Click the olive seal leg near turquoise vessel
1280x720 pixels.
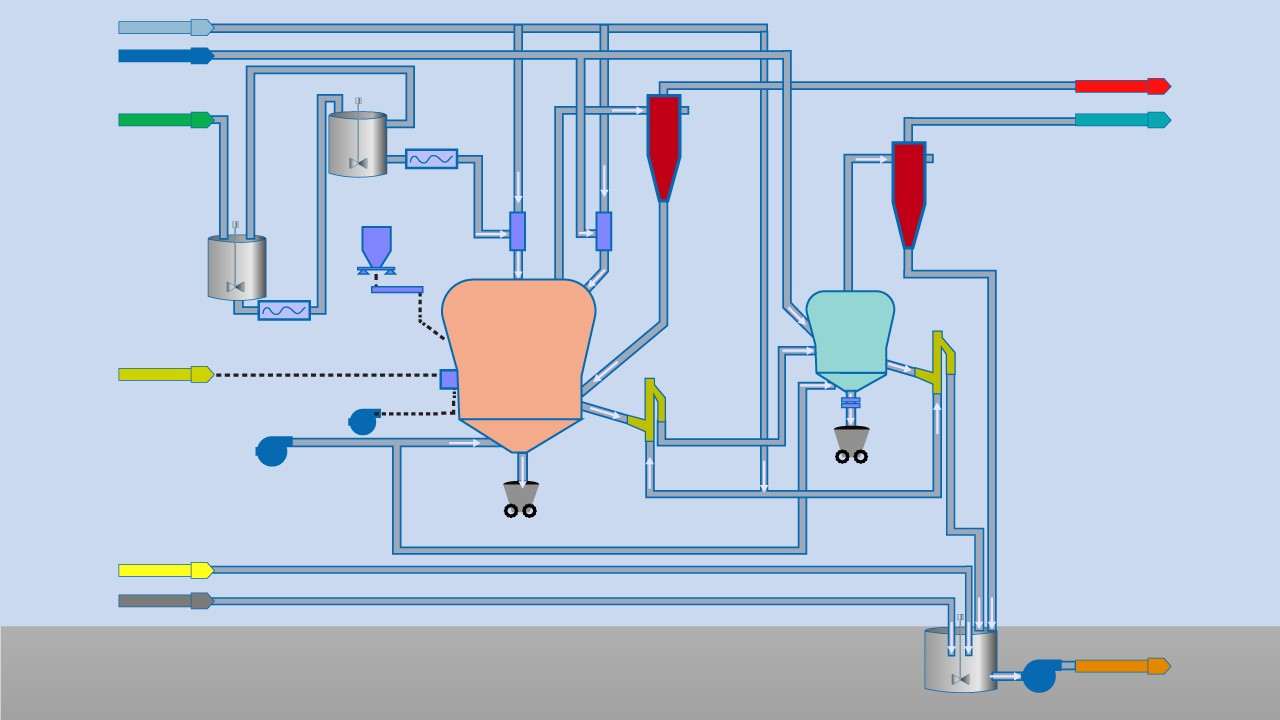[936, 363]
